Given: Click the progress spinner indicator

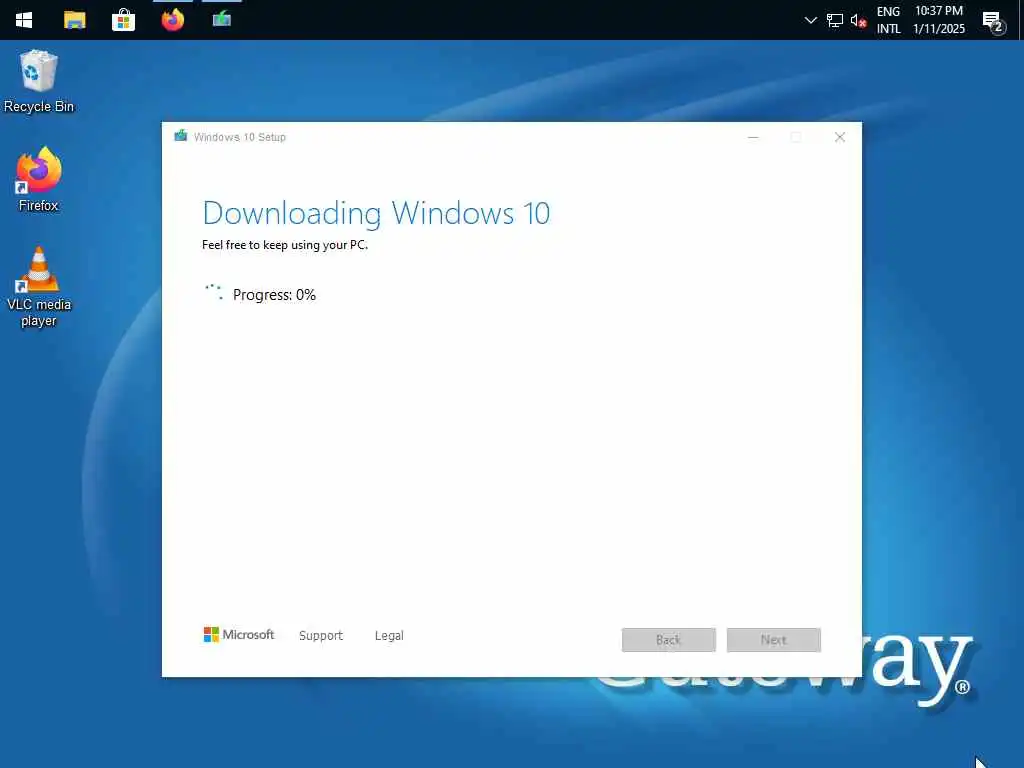Looking at the screenshot, I should (214, 292).
